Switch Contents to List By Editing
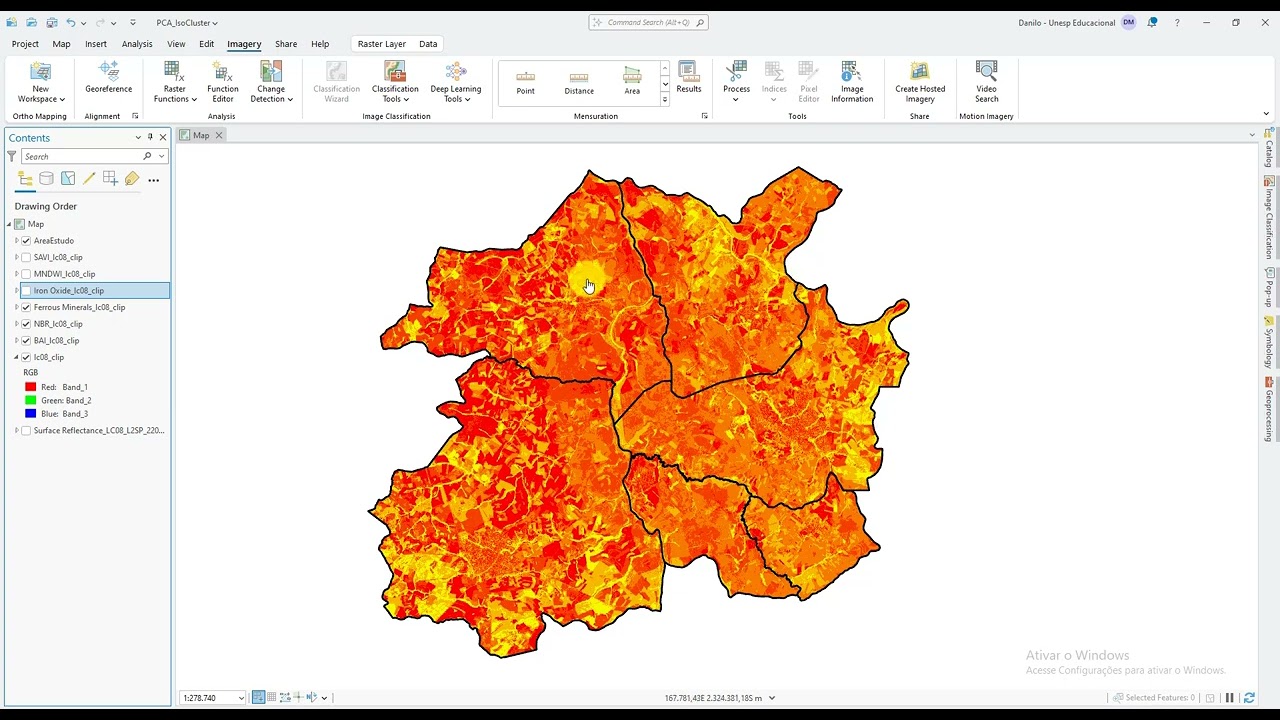This screenshot has height=720, width=1280. [89, 179]
